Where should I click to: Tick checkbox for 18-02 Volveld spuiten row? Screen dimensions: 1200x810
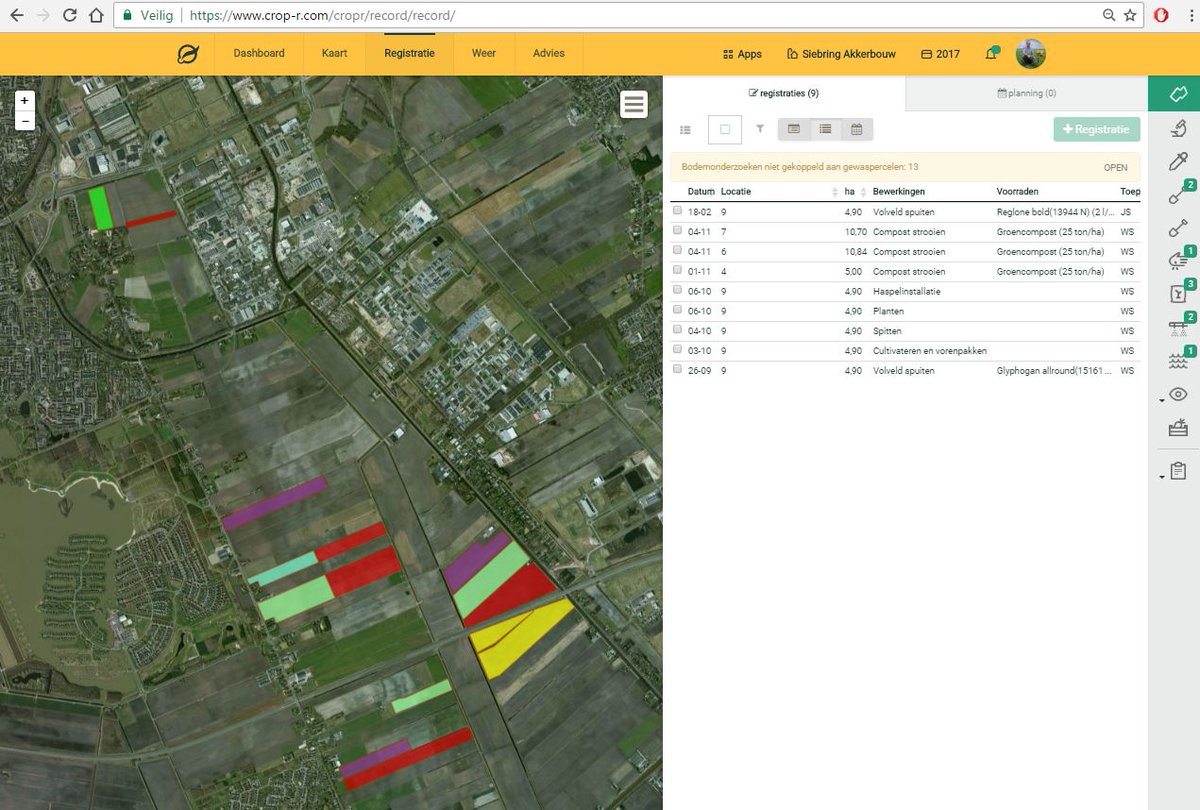coord(677,211)
